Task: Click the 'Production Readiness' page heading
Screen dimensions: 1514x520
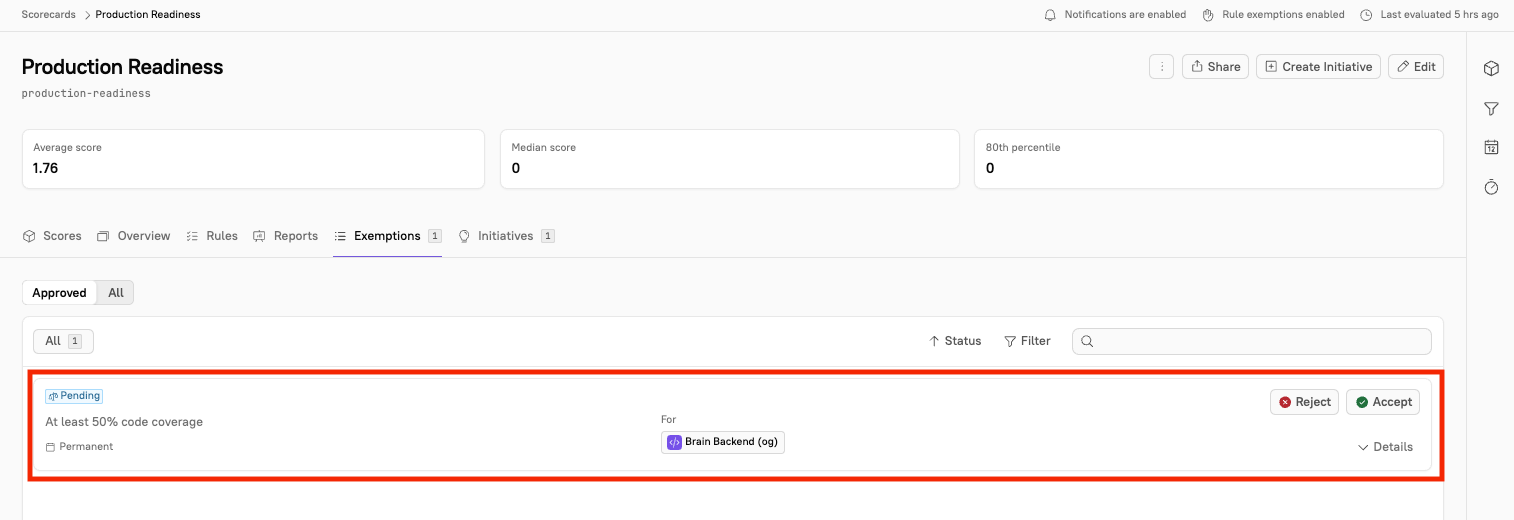Action: click(x=122, y=67)
